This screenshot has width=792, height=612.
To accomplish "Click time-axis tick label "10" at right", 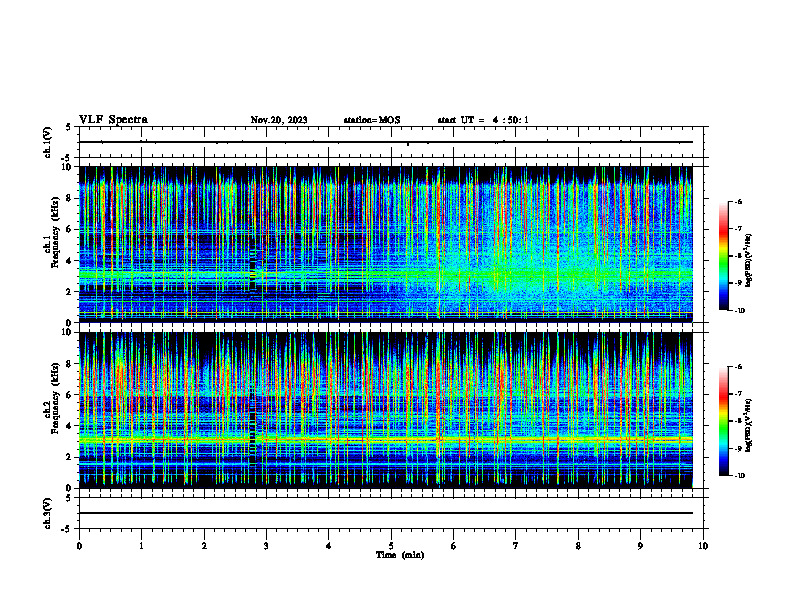I will (703, 546).
